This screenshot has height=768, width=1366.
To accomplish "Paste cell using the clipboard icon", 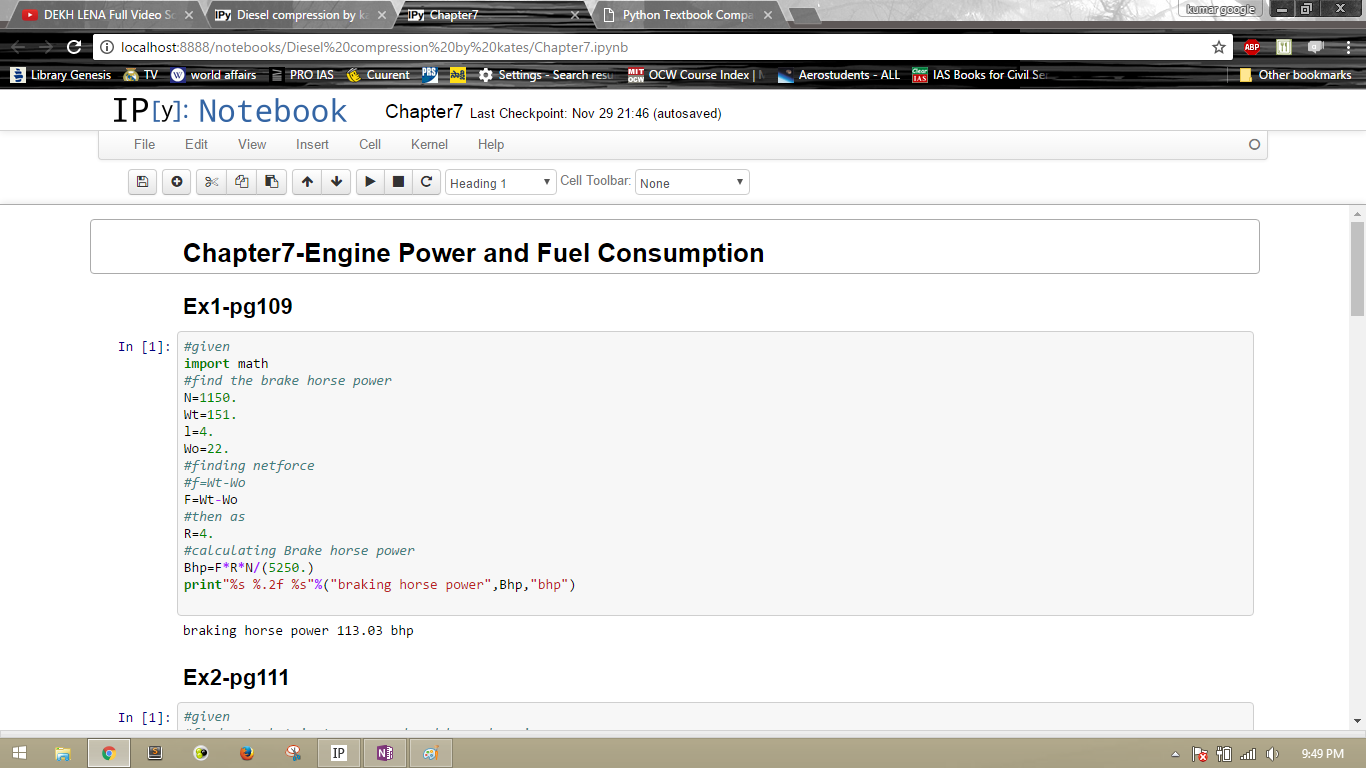I will pyautogui.click(x=271, y=182).
